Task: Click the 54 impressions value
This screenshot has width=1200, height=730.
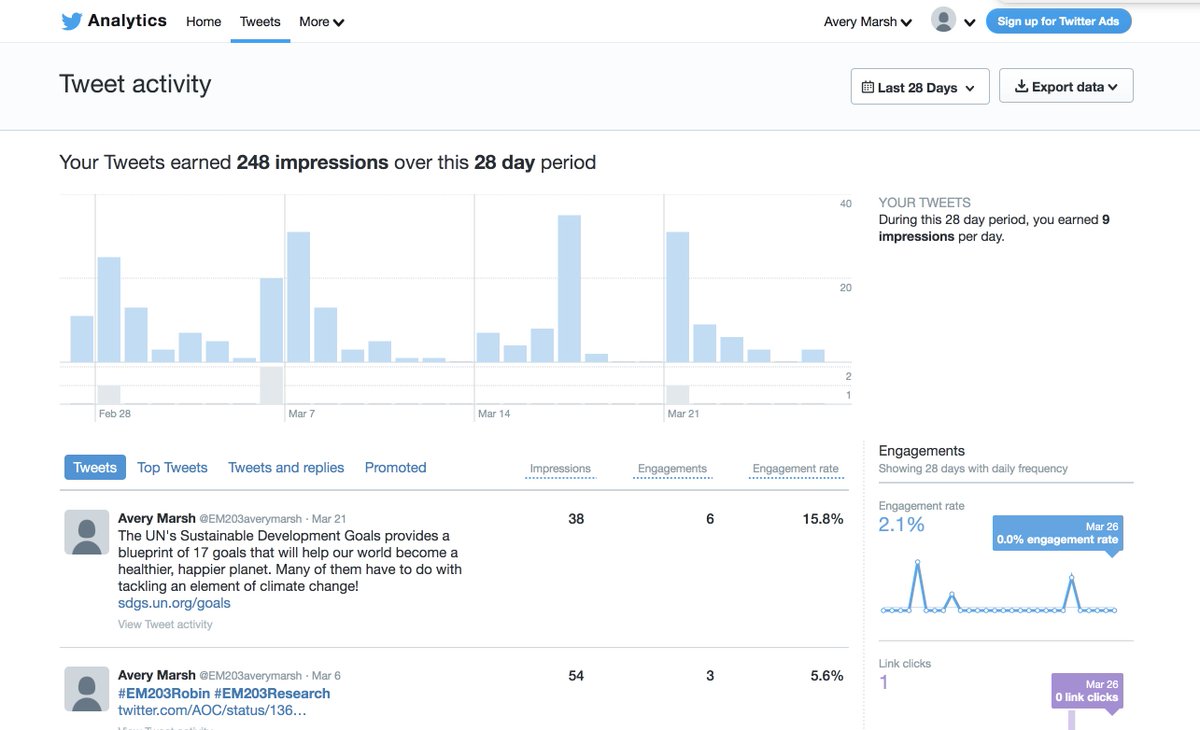Action: point(576,676)
